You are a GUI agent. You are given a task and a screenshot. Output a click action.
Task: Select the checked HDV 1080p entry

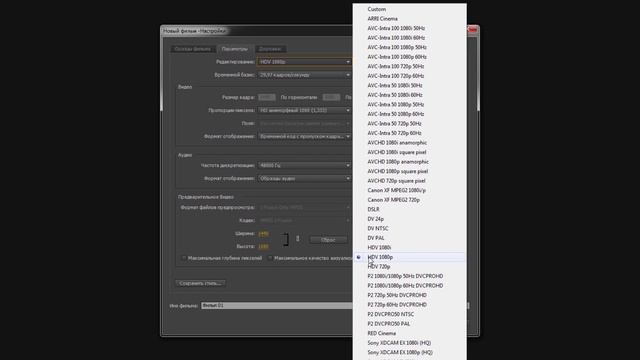[x=410, y=257]
